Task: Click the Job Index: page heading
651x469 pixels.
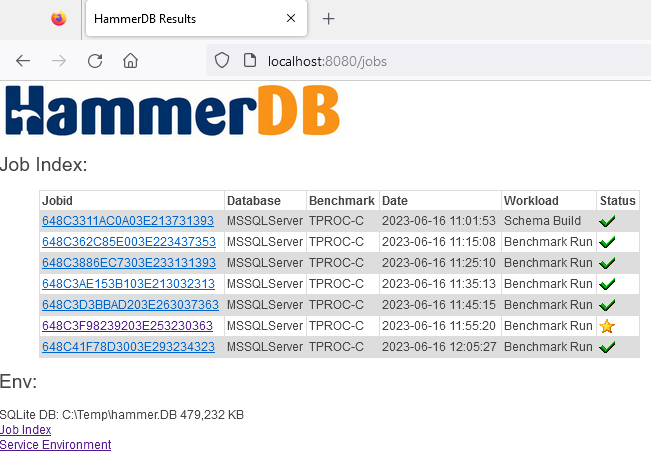Action: pyautogui.click(x=44, y=164)
